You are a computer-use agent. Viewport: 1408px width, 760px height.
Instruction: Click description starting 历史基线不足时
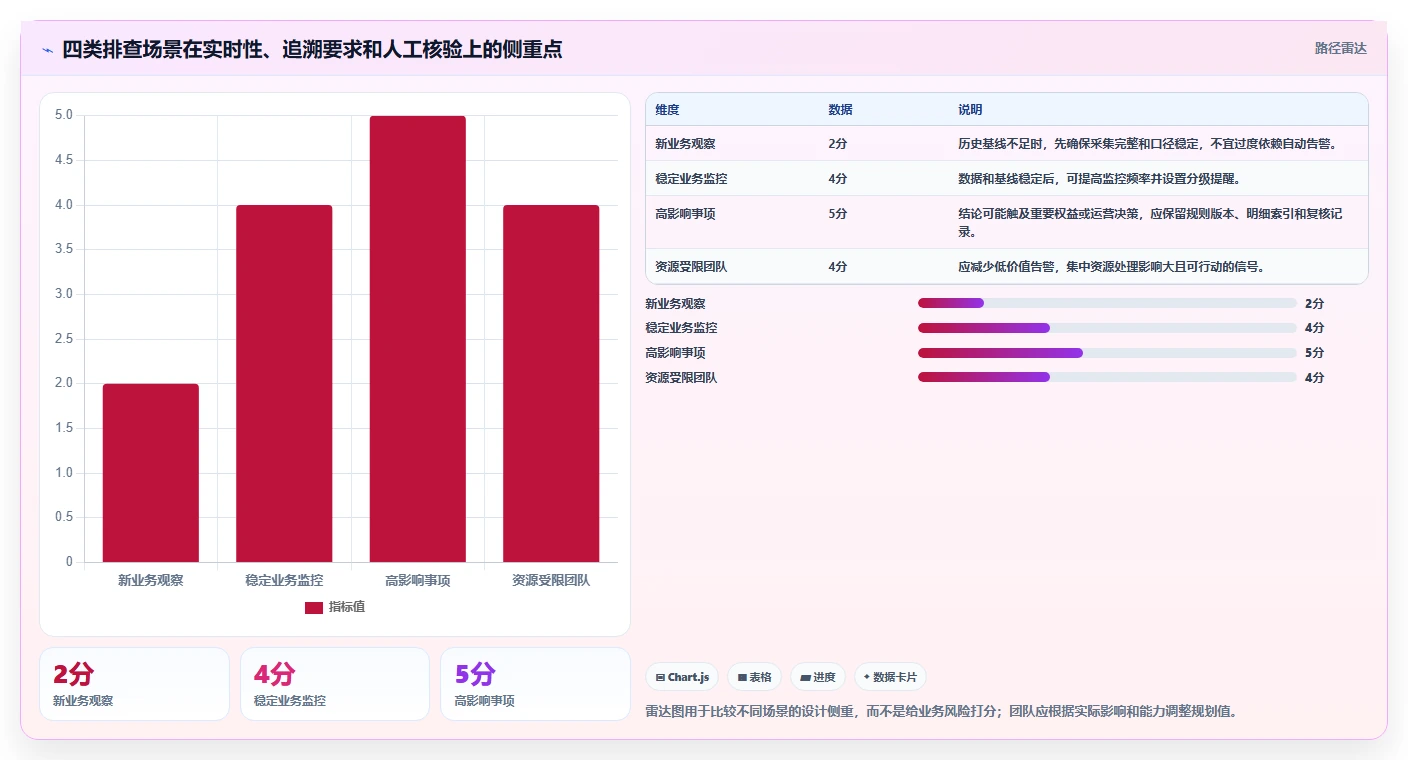(1148, 144)
